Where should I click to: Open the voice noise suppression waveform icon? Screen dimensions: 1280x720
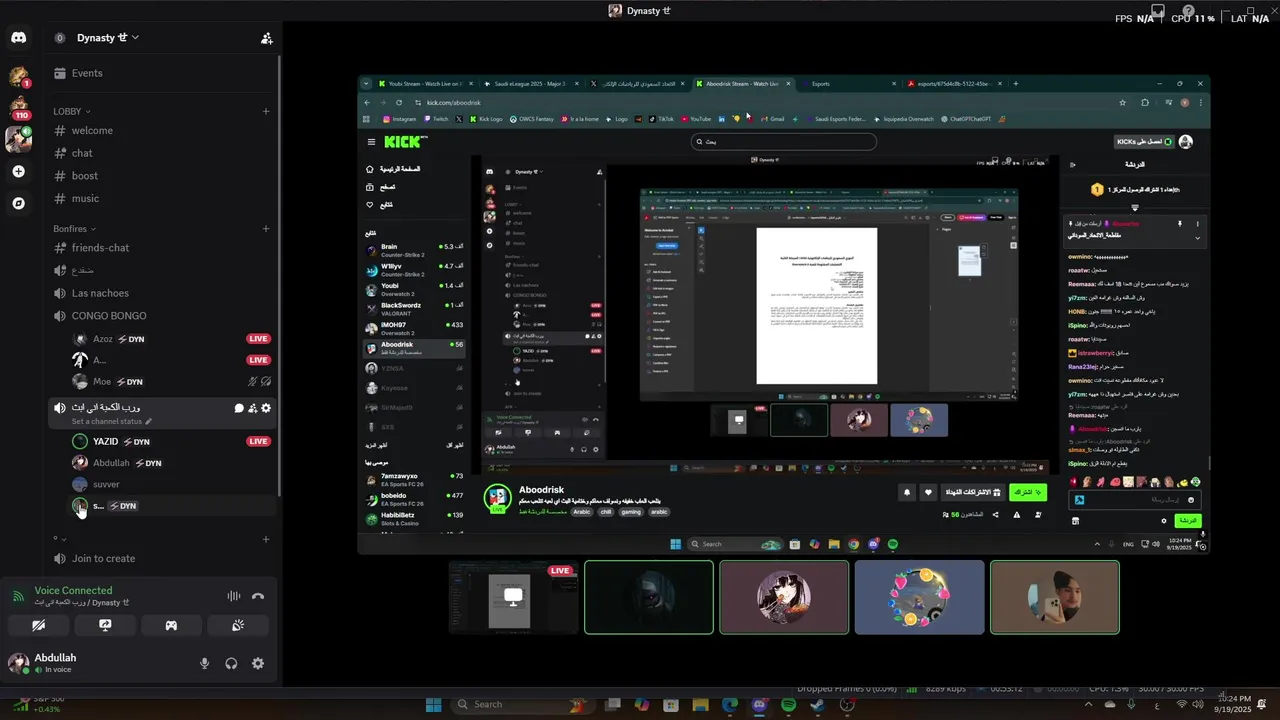(233, 596)
